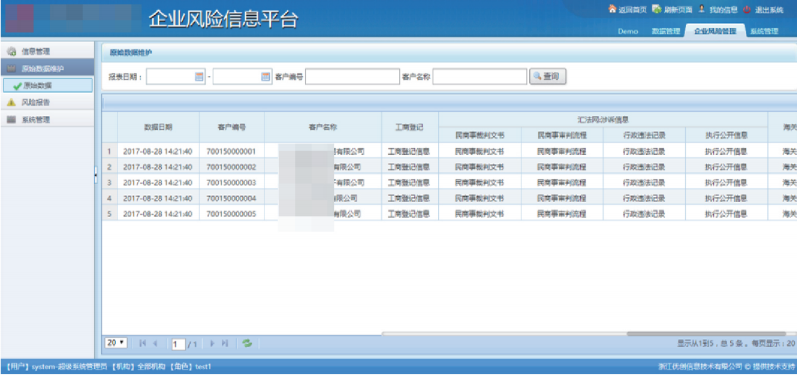This screenshot has width=797, height=375.
Task: Click the 客户名称 input field
Action: 480,77
